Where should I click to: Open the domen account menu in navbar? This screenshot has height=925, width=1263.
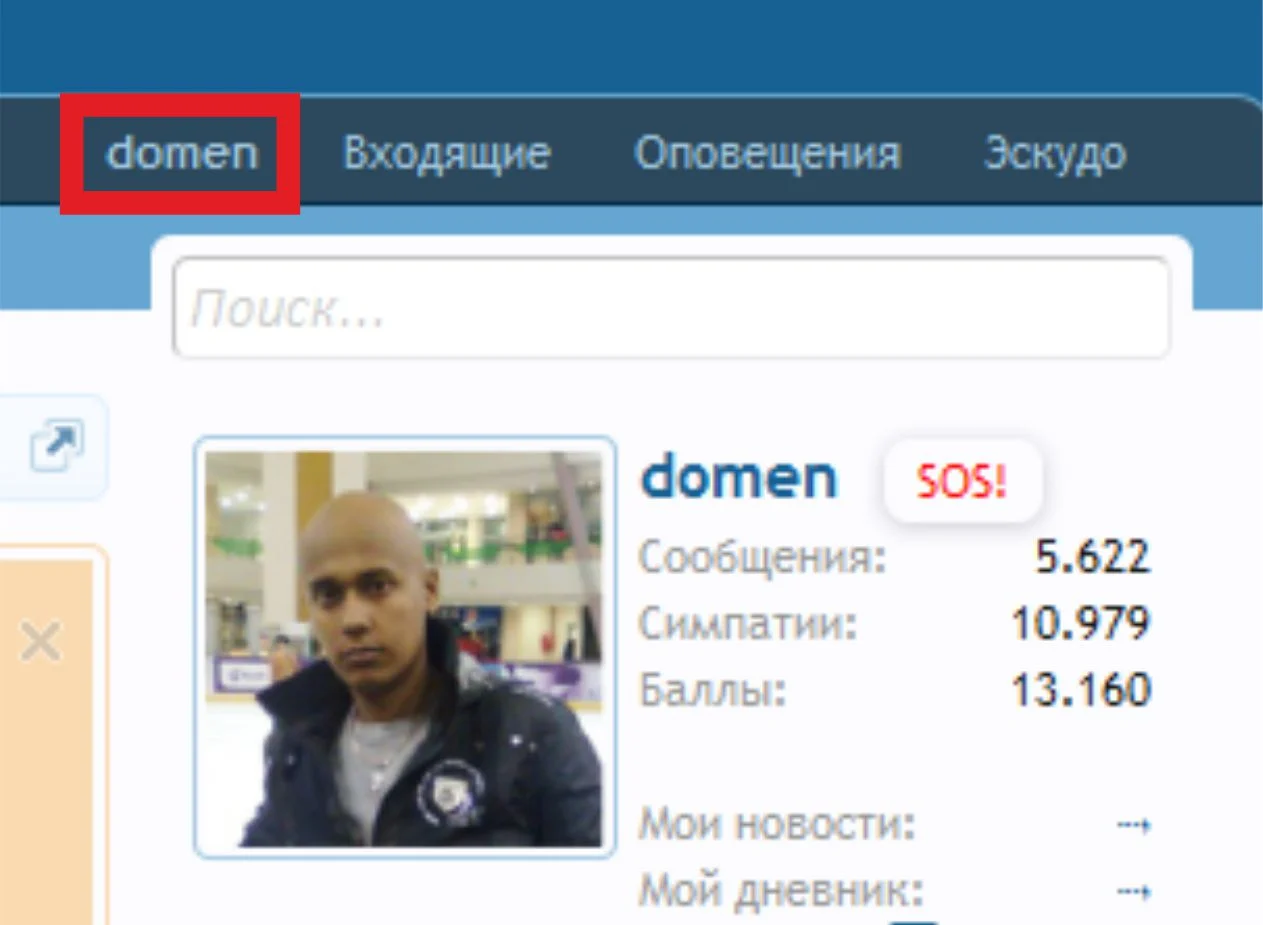[x=182, y=154]
